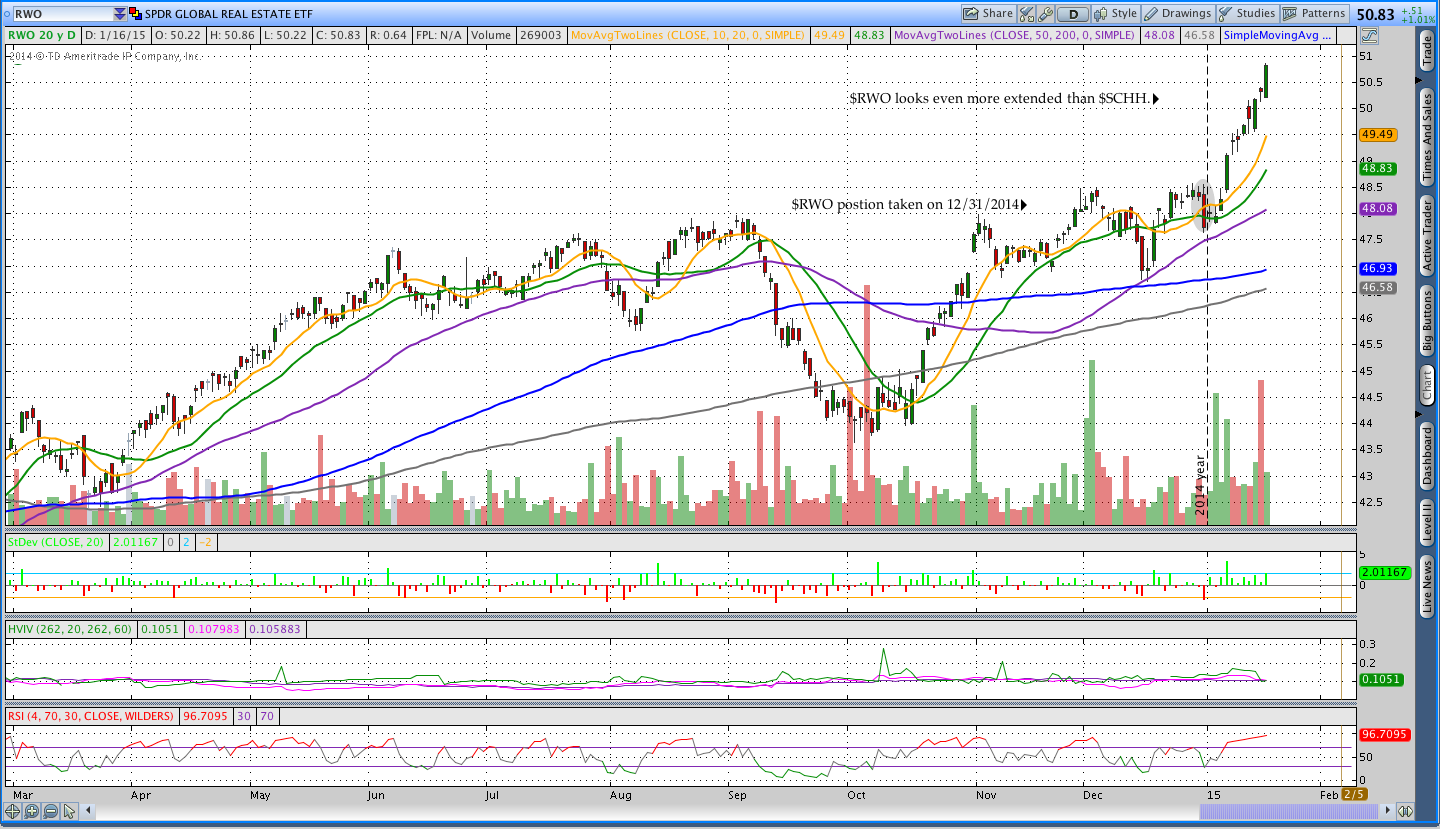Click the expand time axis double-arrow icon
This screenshot has height=829, width=1440.
click(x=1404, y=811)
